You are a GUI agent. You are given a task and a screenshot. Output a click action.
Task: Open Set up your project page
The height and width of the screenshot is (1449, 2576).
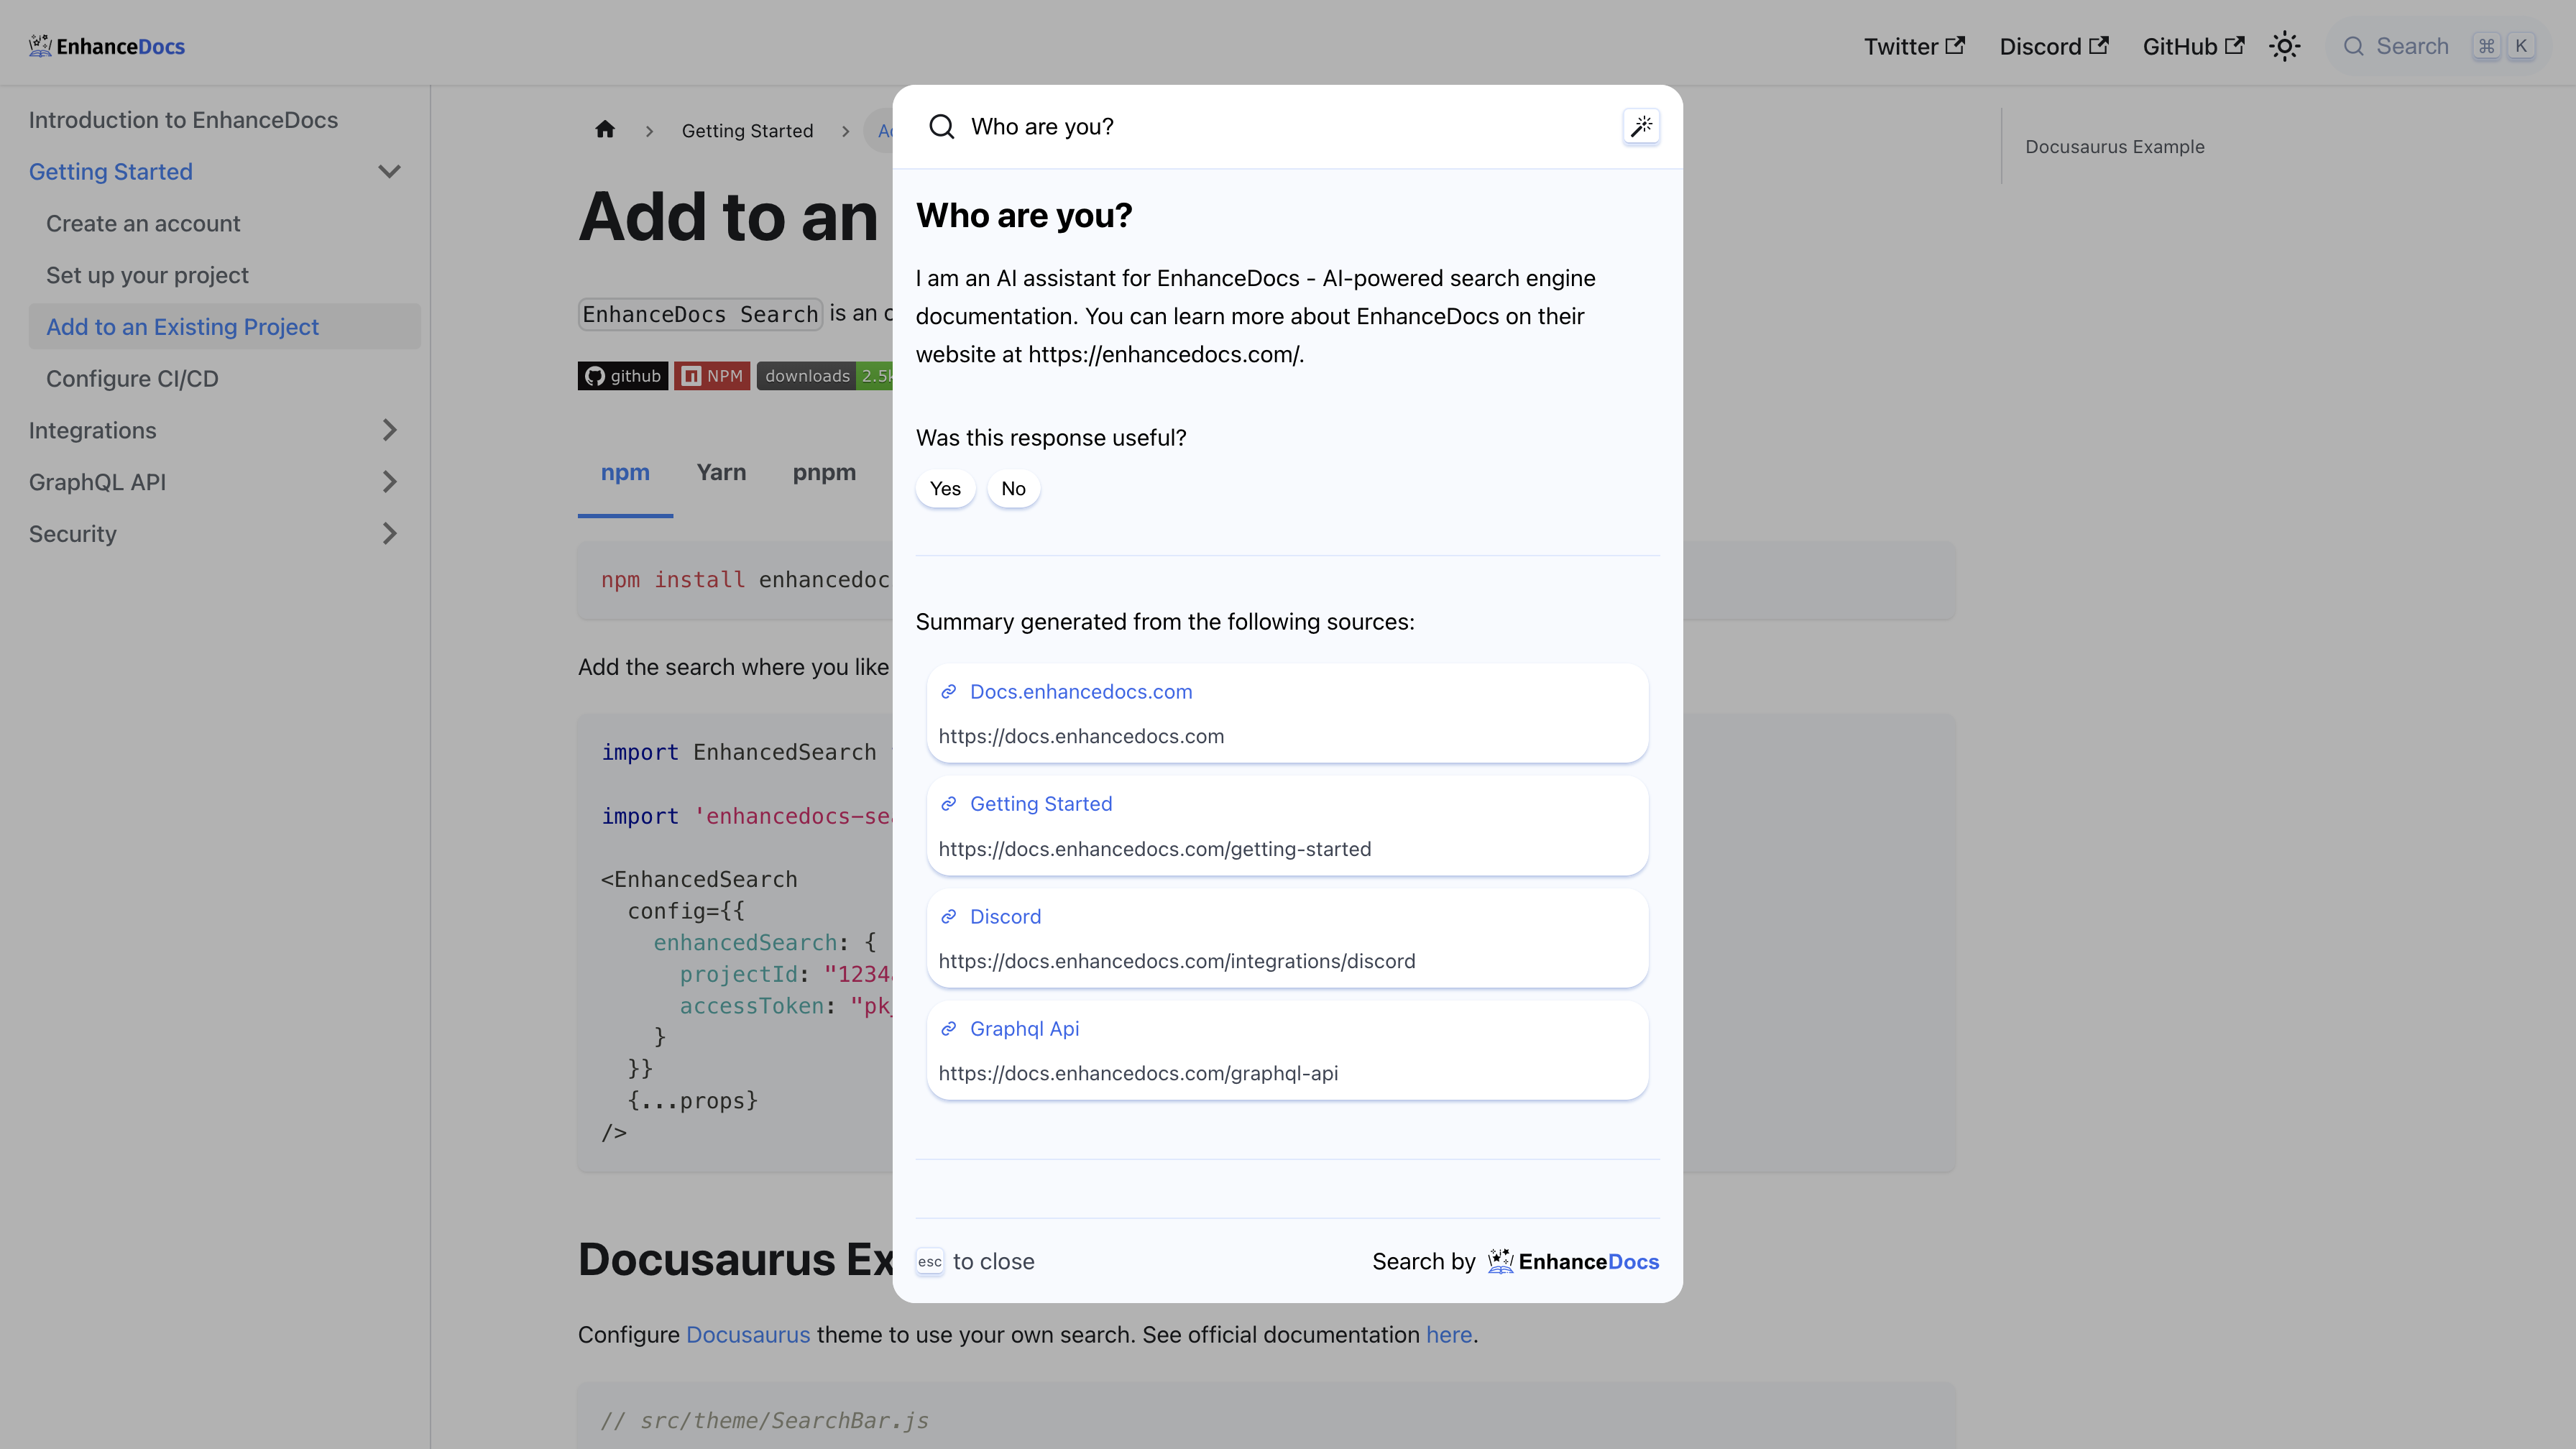click(147, 275)
